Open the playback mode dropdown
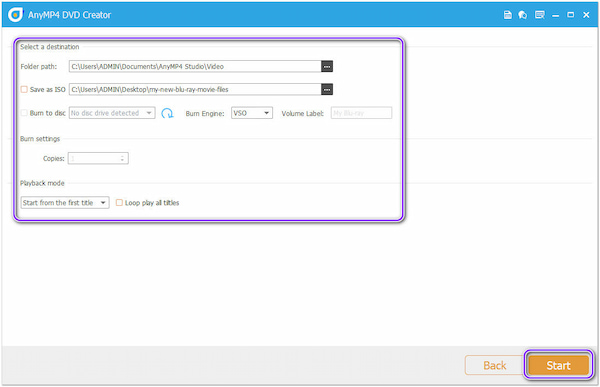Viewport: 600px width, 387px height. click(65, 202)
